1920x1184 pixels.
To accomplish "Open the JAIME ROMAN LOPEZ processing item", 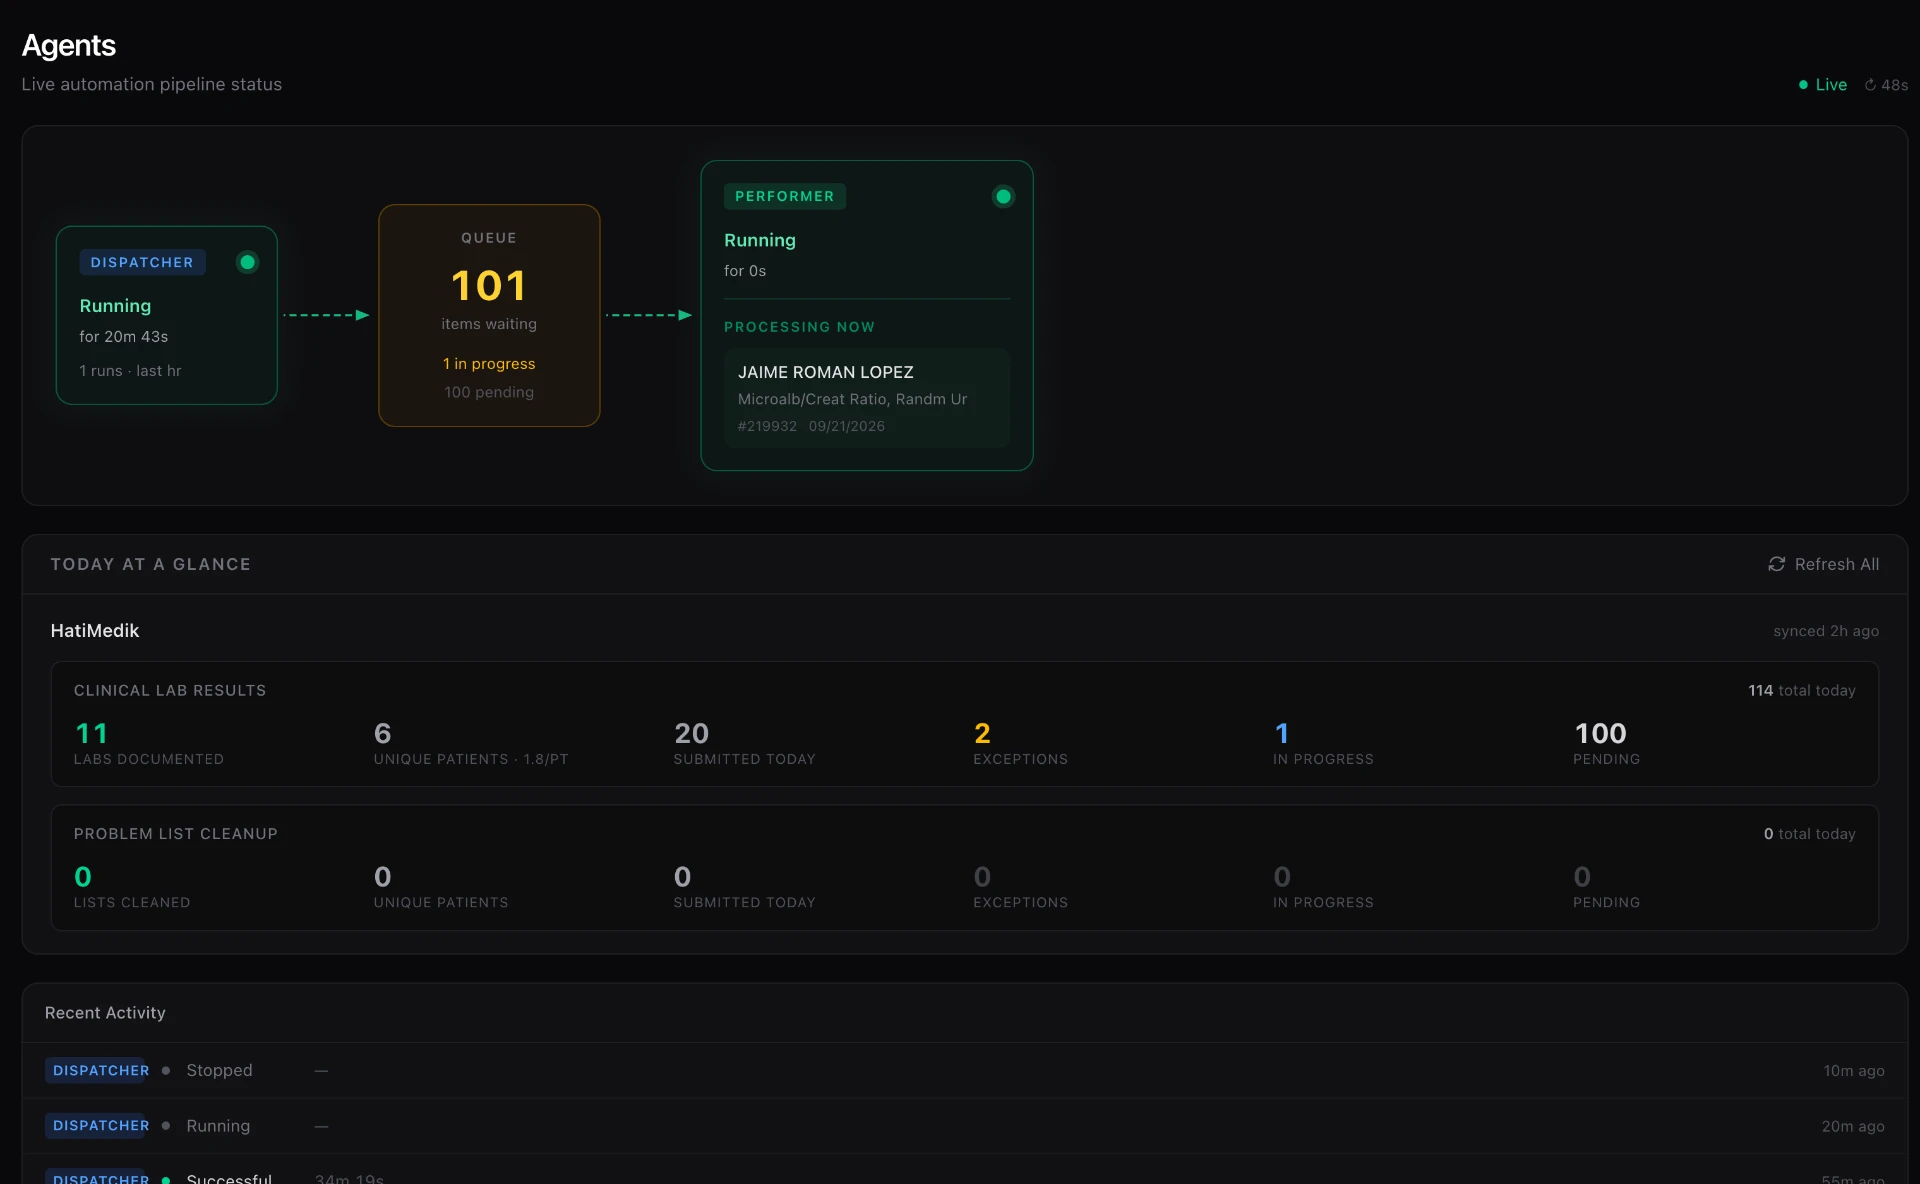I will coord(866,398).
